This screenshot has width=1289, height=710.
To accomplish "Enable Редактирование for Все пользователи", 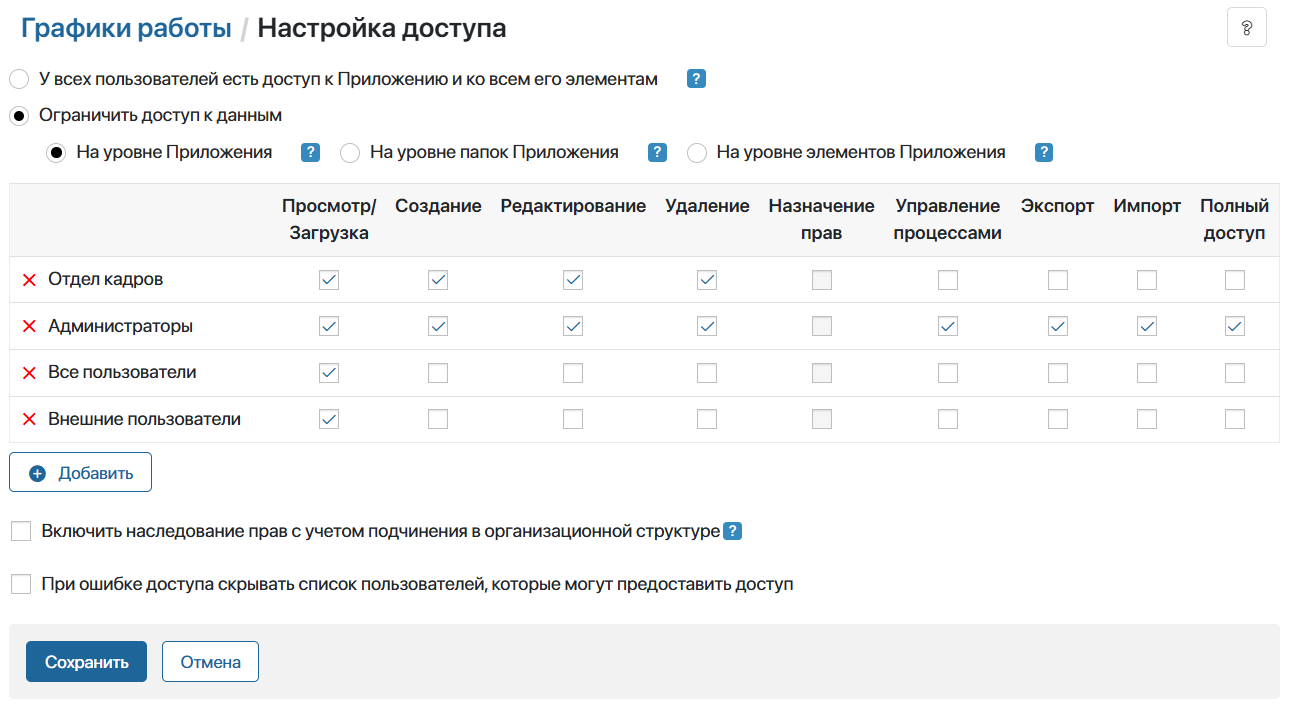I will (573, 373).
